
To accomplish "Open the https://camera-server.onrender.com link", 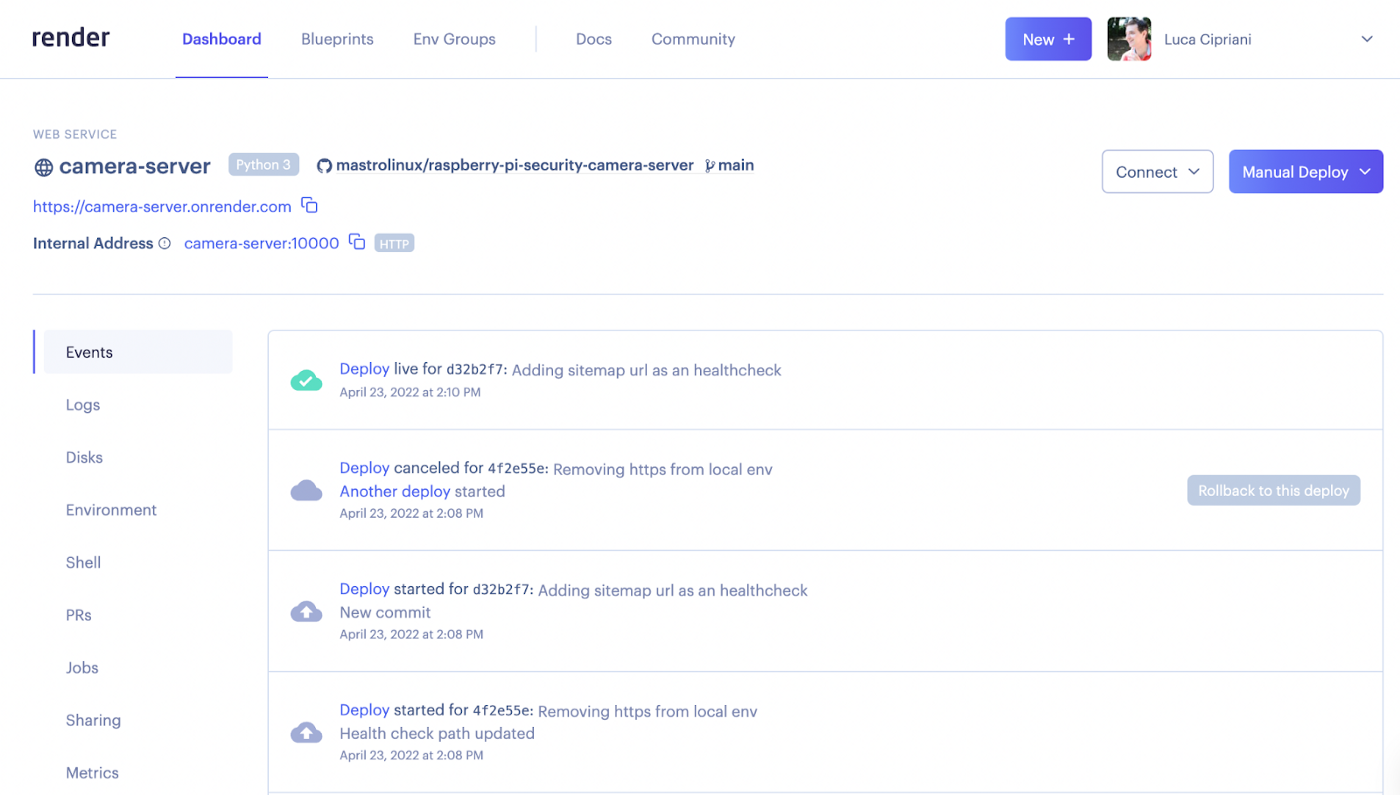I will 162,206.
